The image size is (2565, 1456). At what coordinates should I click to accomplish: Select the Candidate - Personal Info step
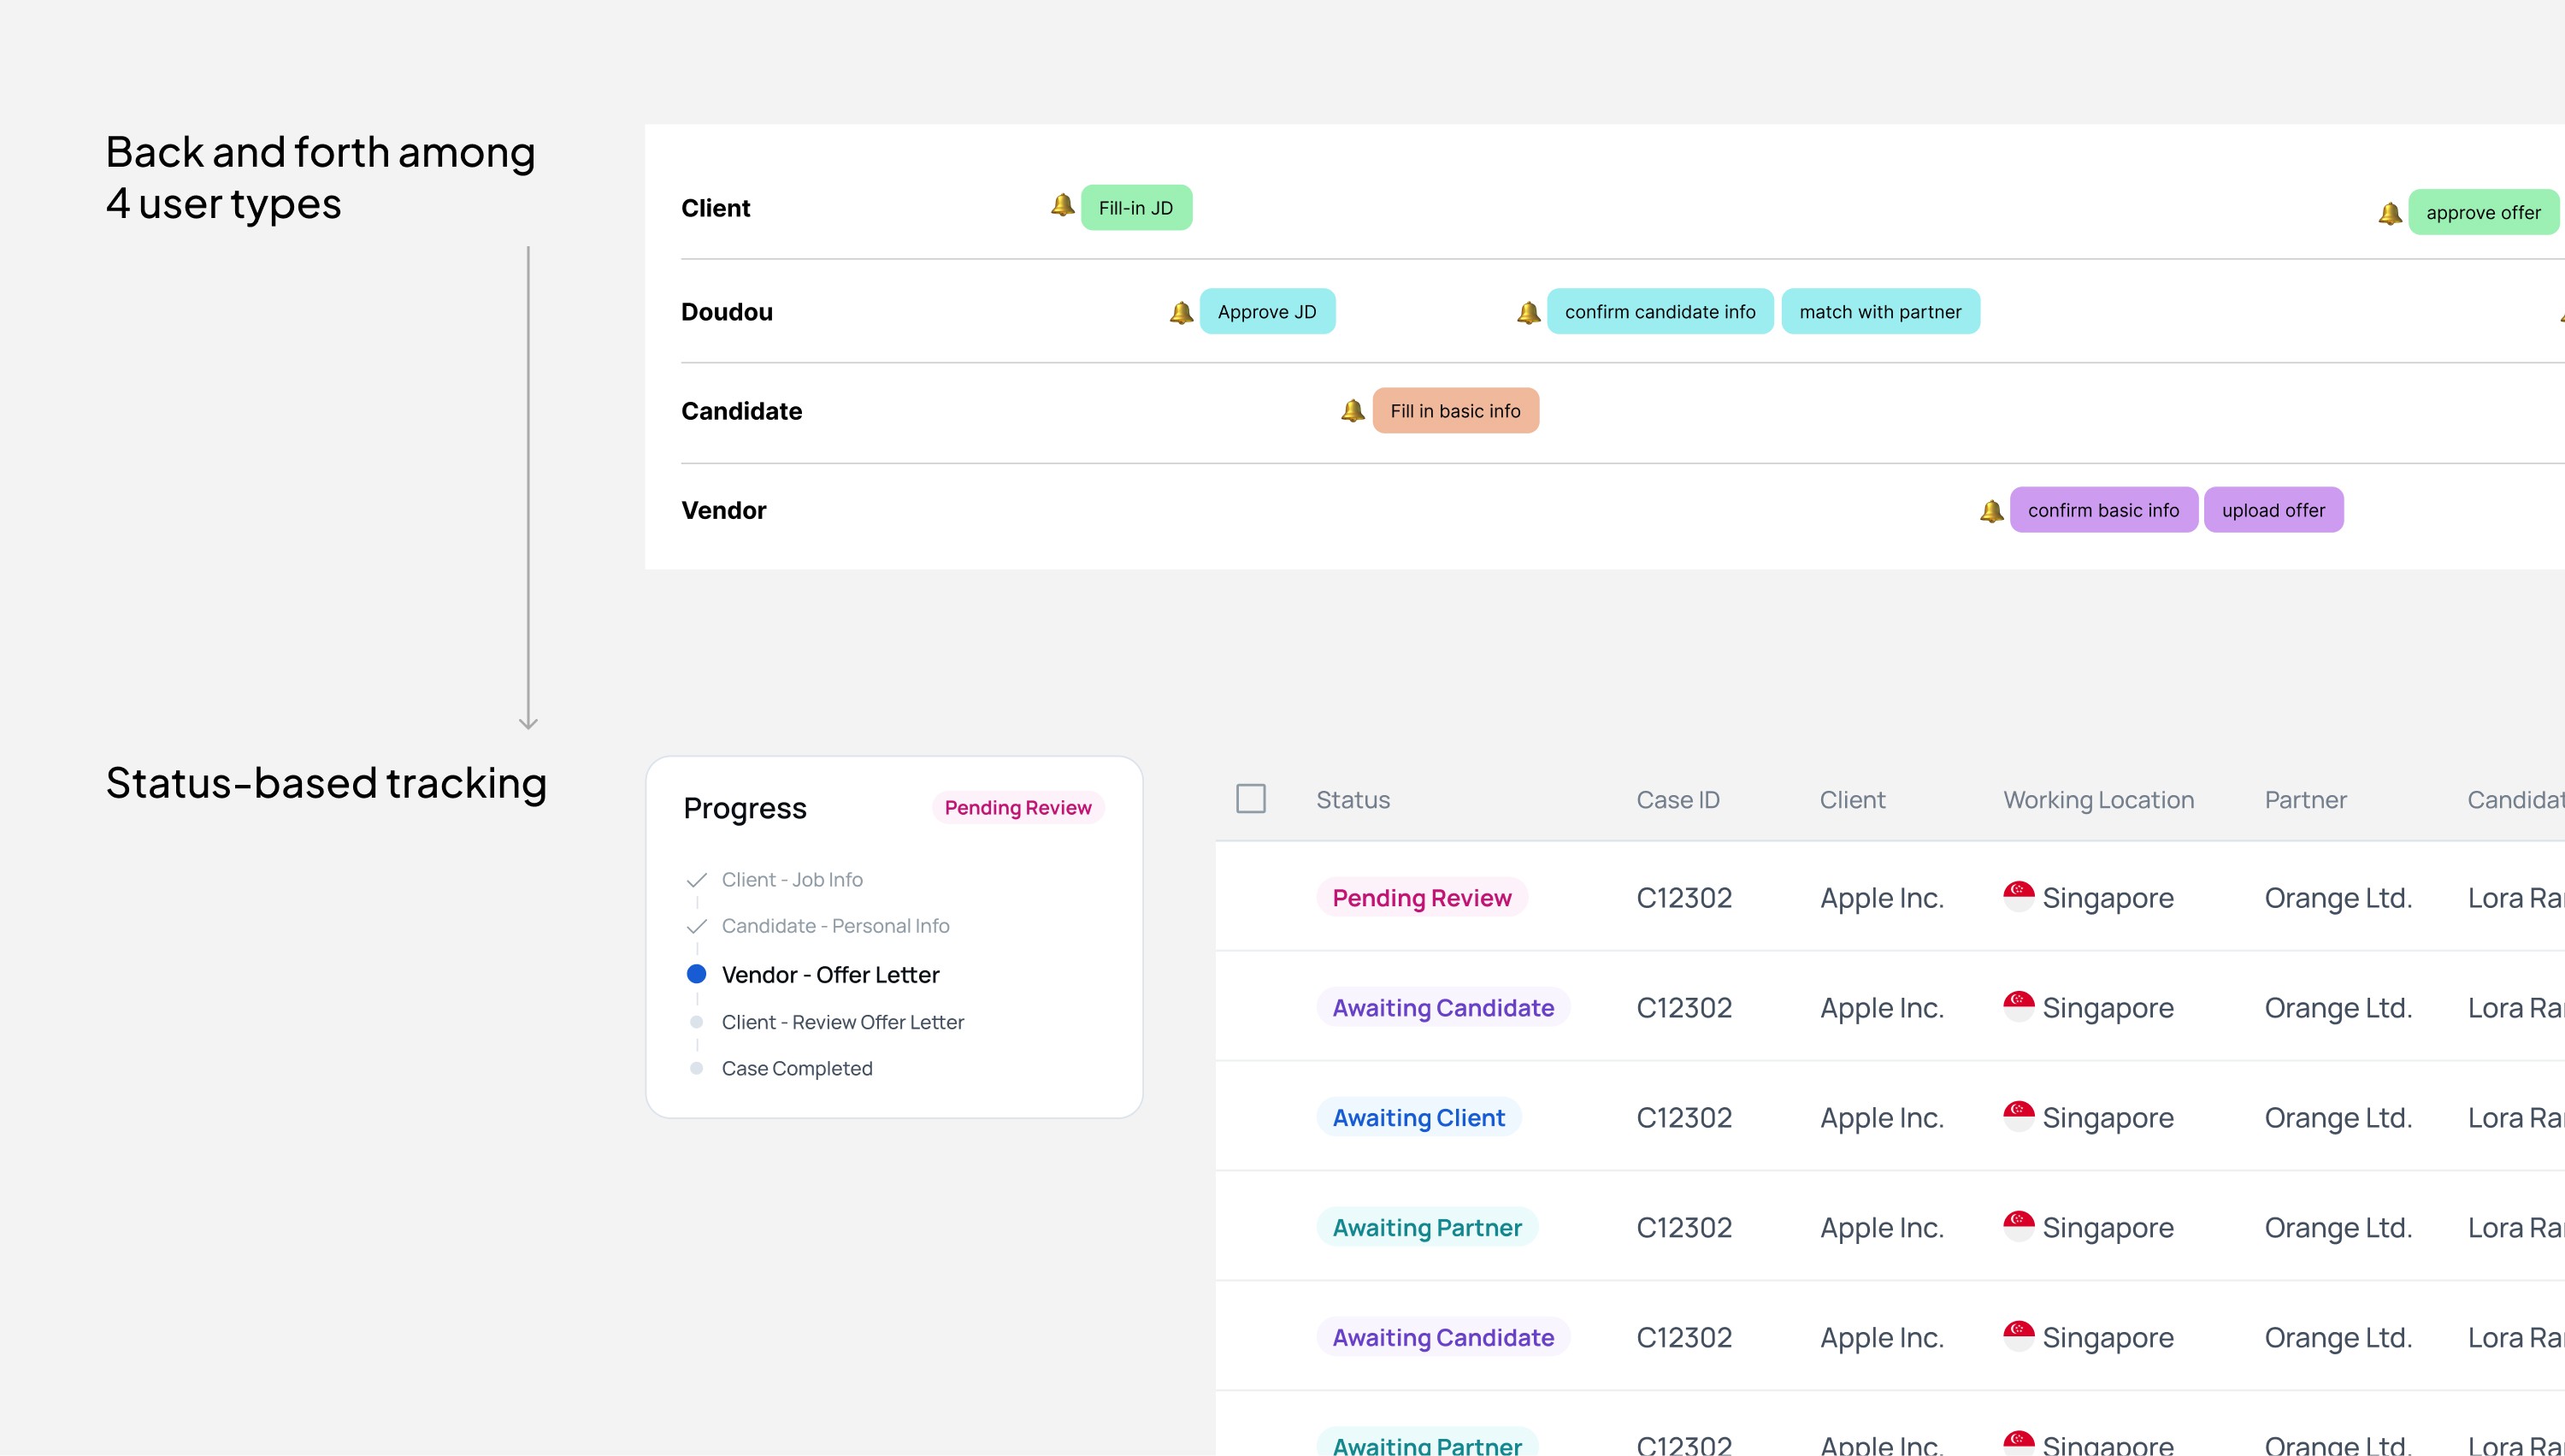coord(836,926)
